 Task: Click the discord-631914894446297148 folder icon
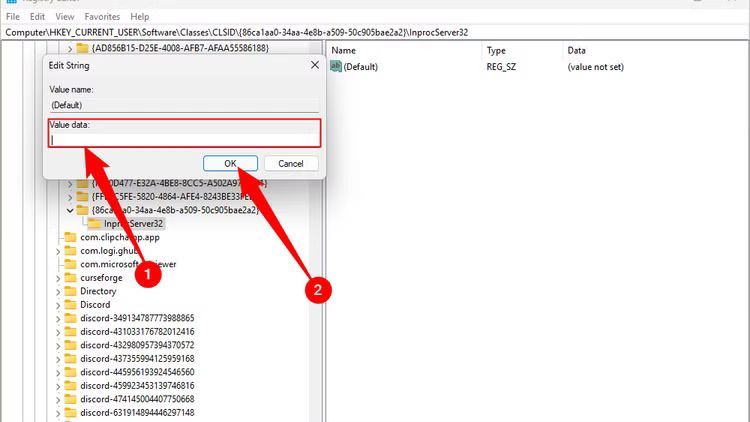(x=70, y=412)
